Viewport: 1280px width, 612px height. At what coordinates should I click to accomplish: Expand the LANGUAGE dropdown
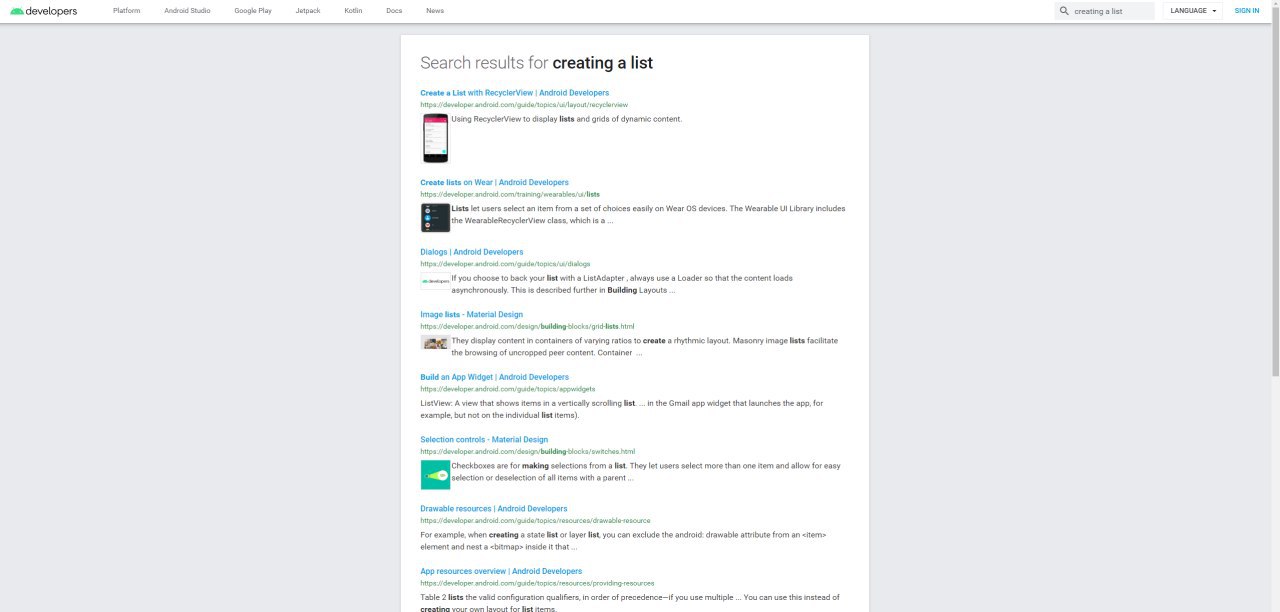click(1193, 11)
